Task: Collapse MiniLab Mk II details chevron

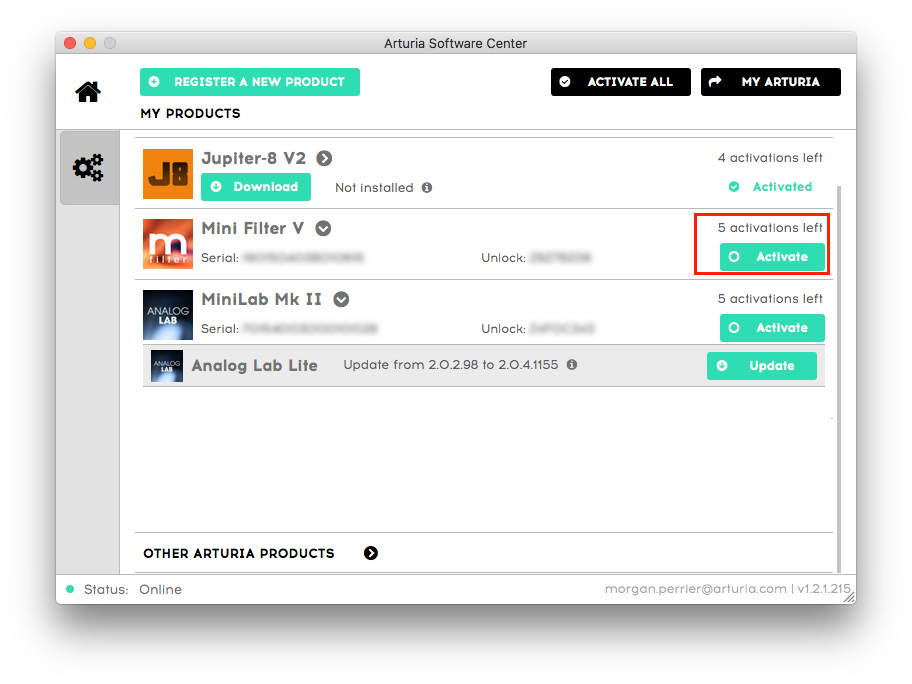Action: (341, 300)
